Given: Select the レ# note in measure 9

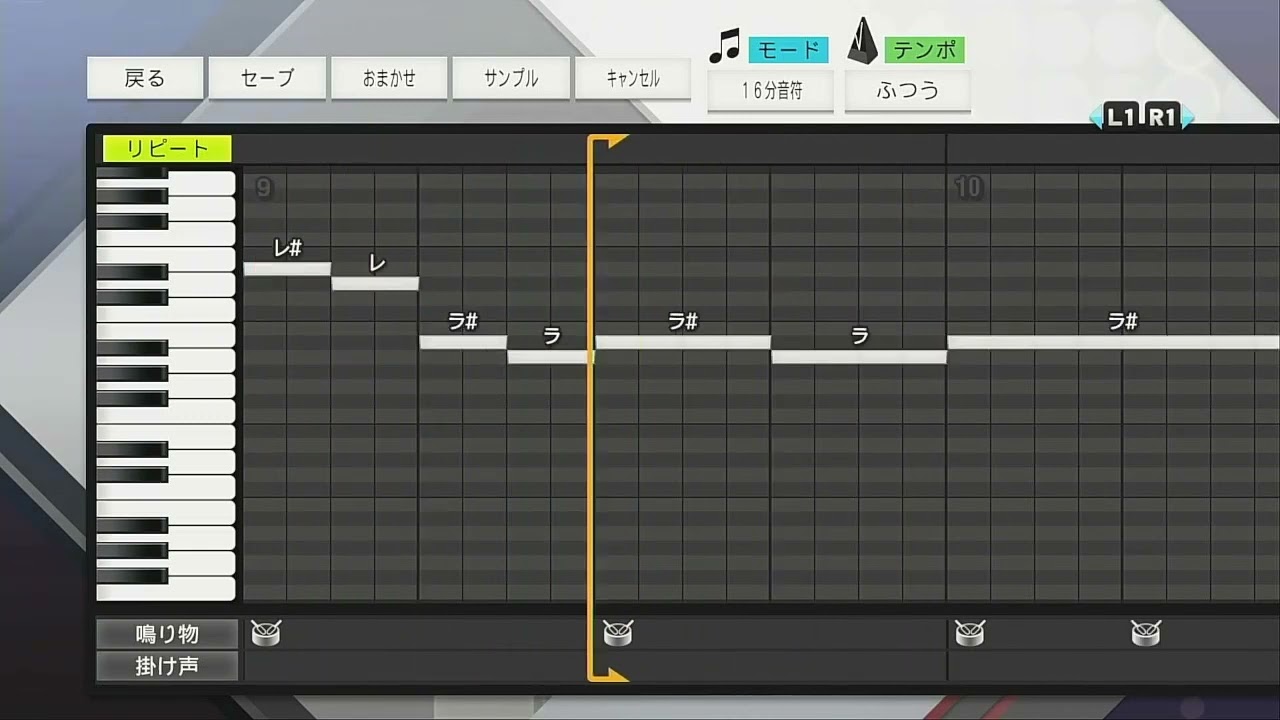Looking at the screenshot, I should point(287,268).
